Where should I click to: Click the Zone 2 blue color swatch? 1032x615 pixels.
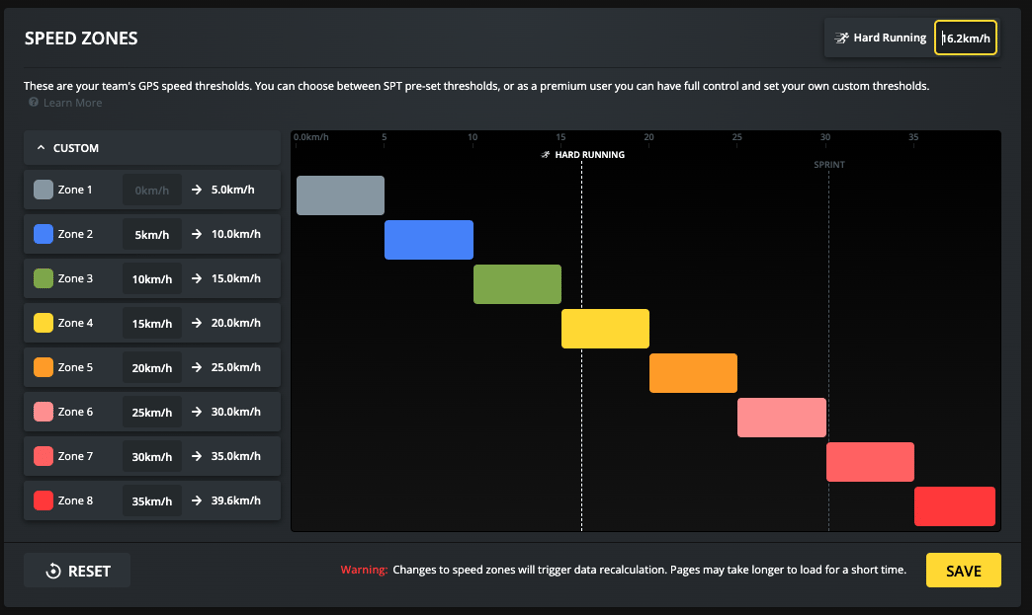(x=43, y=234)
